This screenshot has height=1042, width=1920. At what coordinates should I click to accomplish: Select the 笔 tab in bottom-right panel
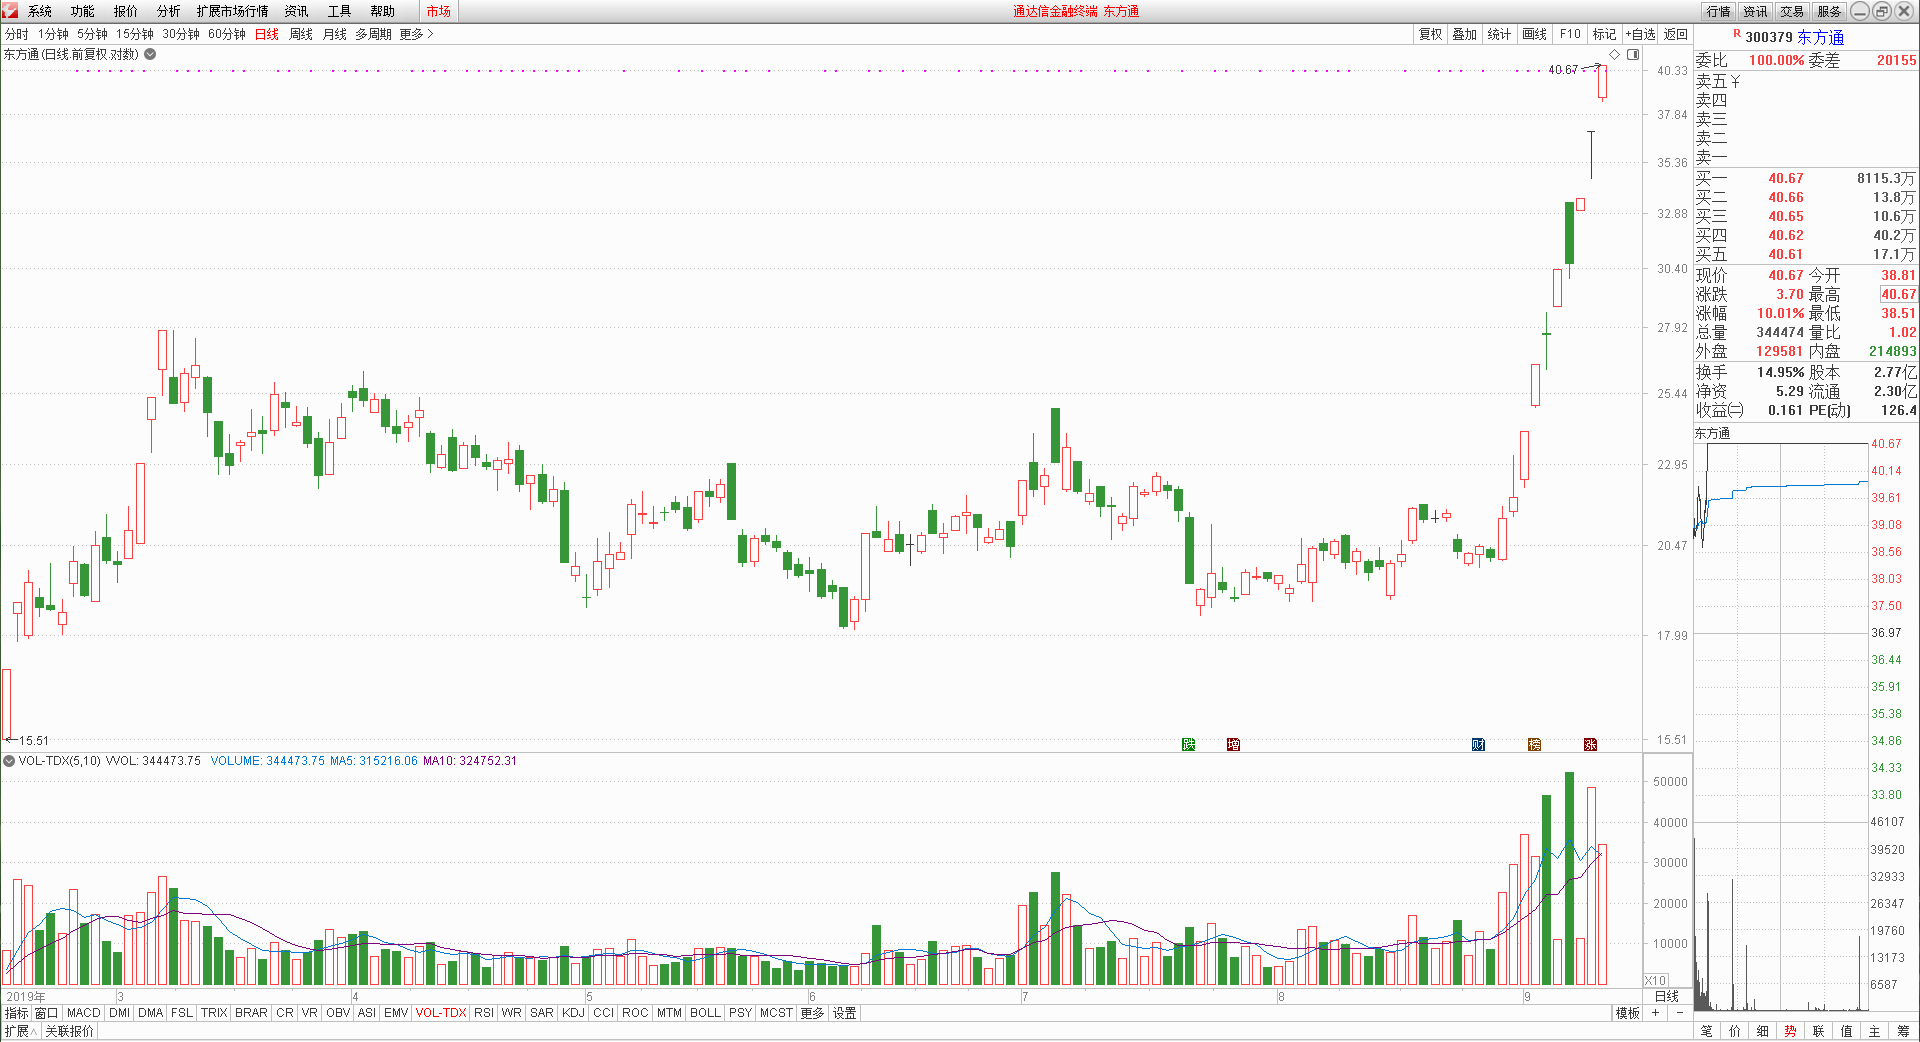1707,1031
